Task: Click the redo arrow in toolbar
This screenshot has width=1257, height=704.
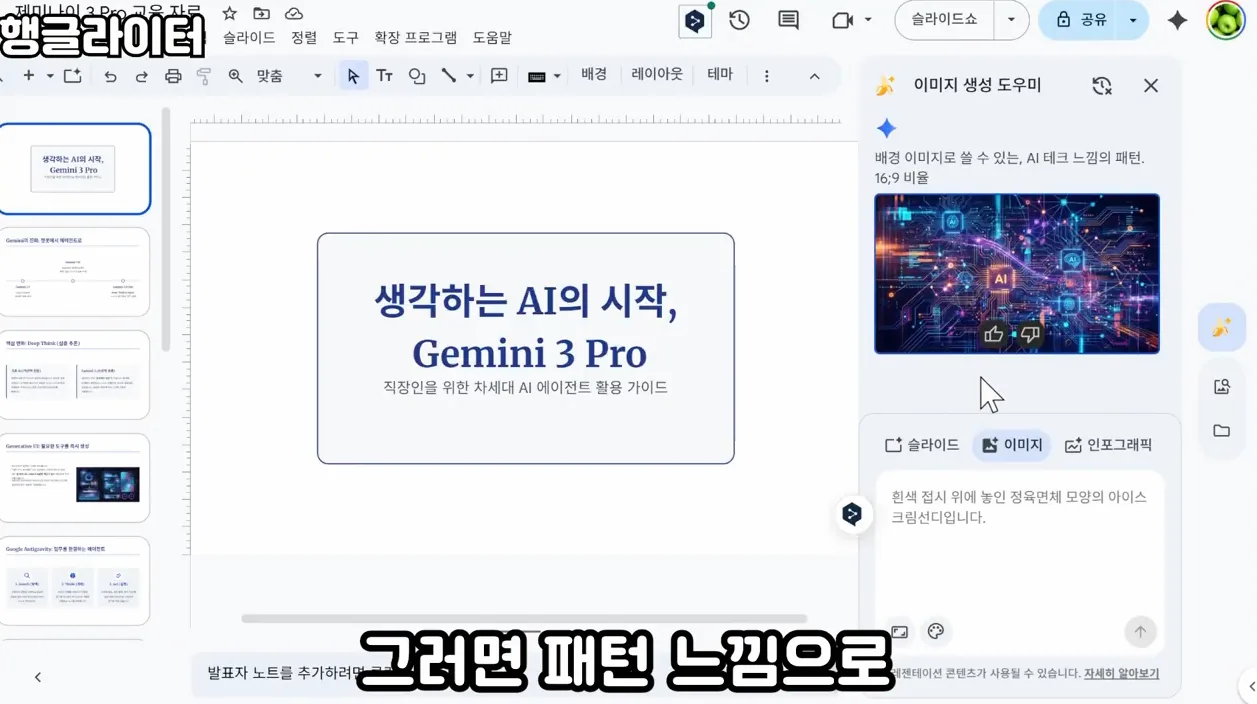Action: coord(141,76)
